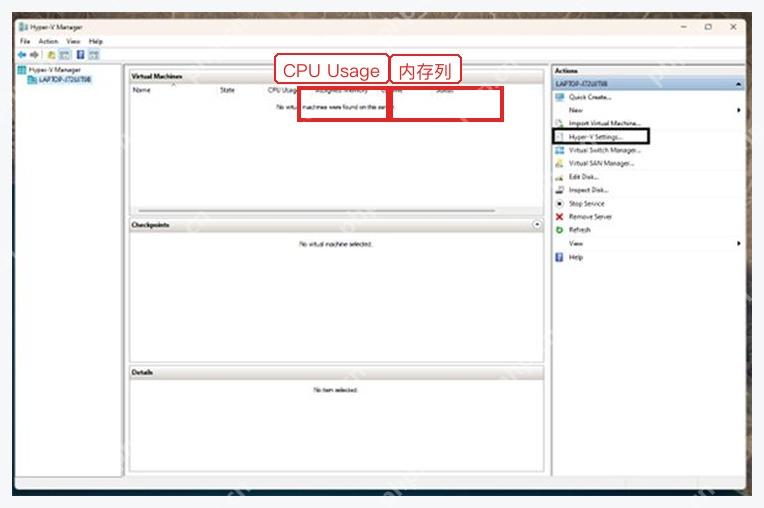Click the Help icon in Actions pane
764x508 pixels.
(x=559, y=257)
